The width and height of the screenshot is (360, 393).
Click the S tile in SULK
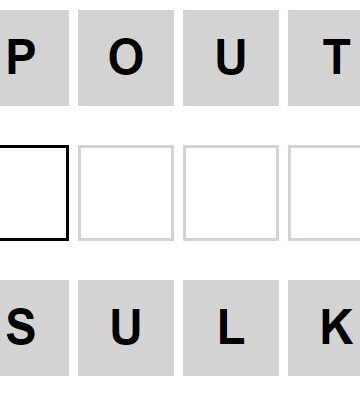click(34, 328)
